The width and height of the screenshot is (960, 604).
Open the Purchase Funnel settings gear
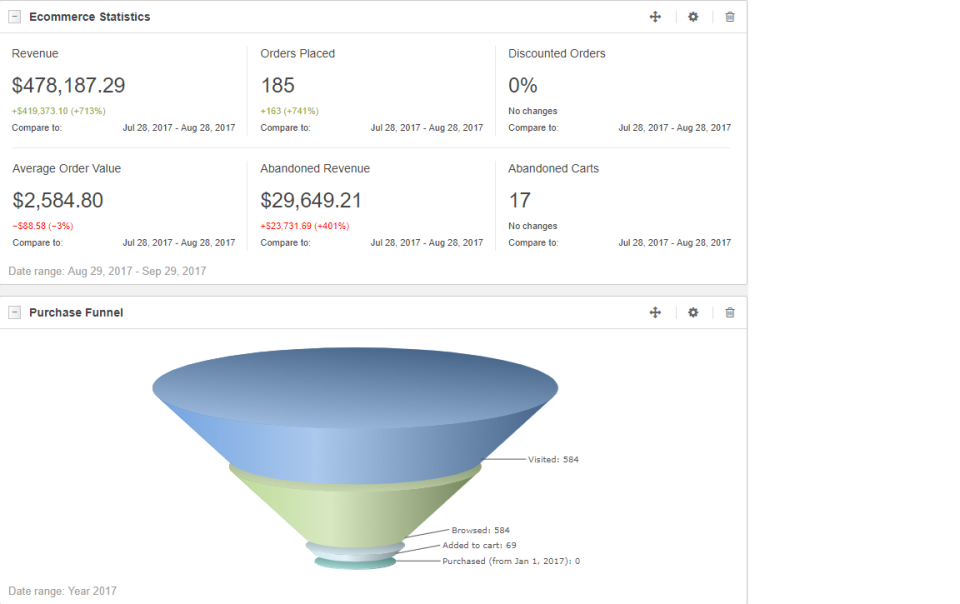(x=693, y=312)
